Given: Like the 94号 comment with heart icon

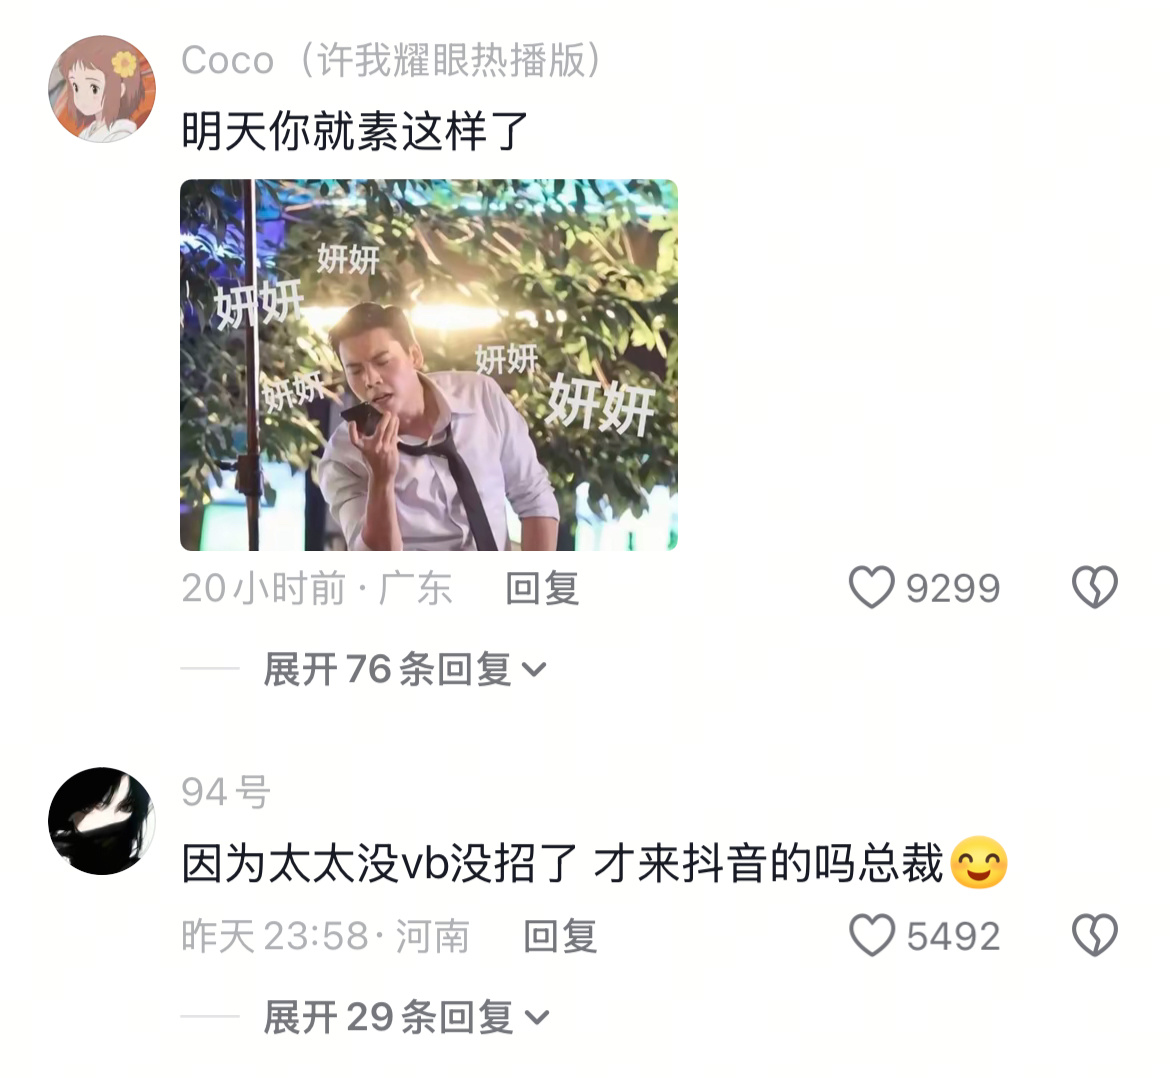Looking at the screenshot, I should pos(872,935).
